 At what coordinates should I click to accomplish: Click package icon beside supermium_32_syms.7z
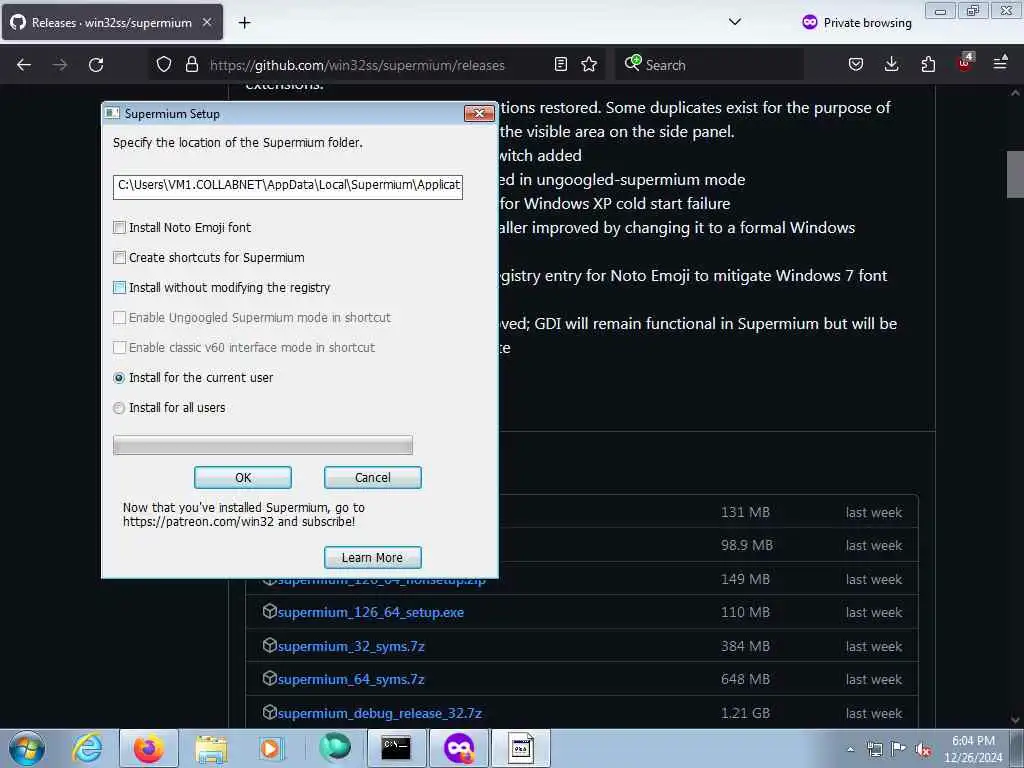pos(270,645)
